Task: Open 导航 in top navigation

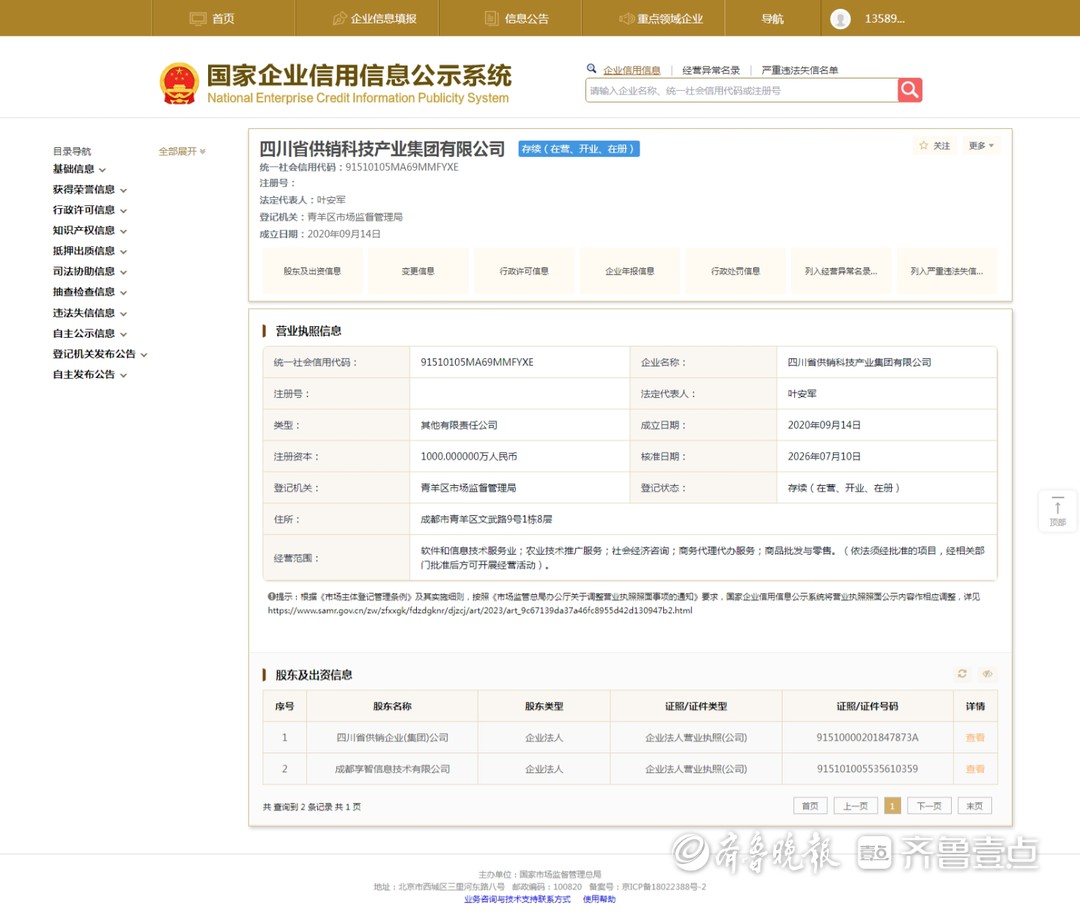Action: click(772, 19)
